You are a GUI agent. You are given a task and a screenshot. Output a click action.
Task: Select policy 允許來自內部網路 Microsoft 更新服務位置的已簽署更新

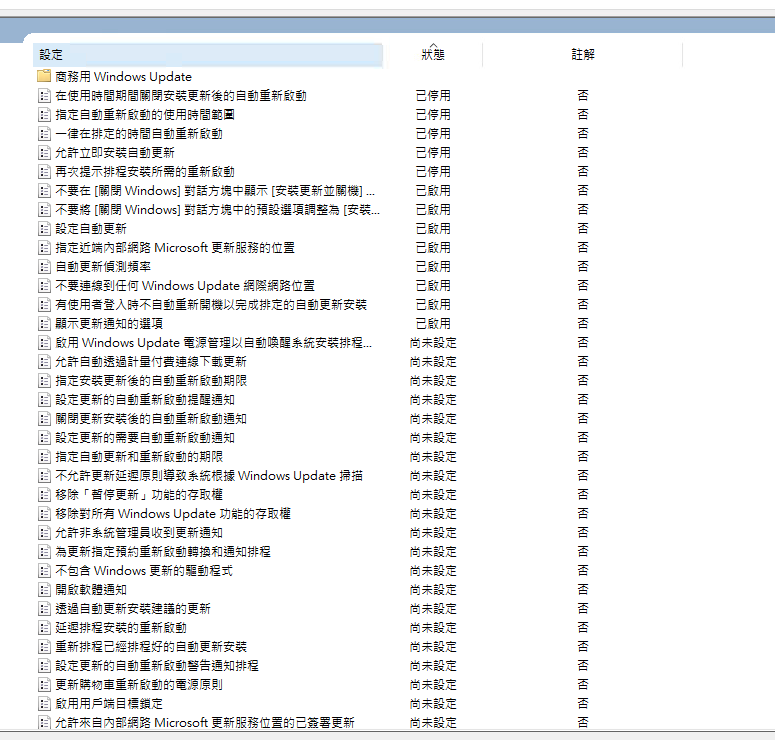click(x=205, y=723)
